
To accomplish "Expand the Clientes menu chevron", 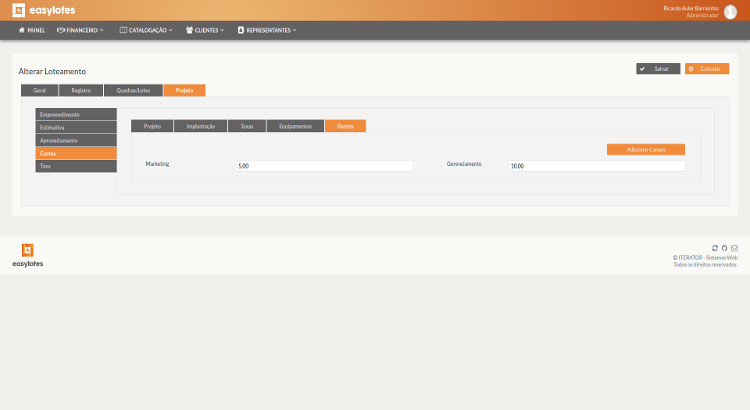I will [x=222, y=30].
